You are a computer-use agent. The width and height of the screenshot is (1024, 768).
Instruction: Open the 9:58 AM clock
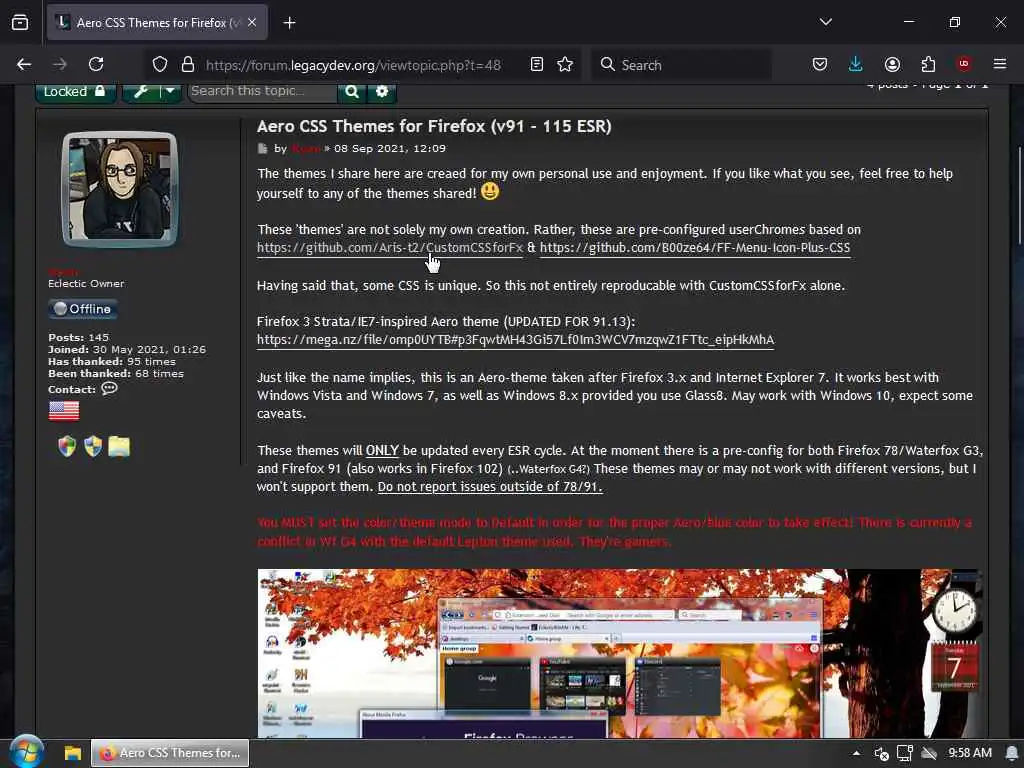click(970, 753)
